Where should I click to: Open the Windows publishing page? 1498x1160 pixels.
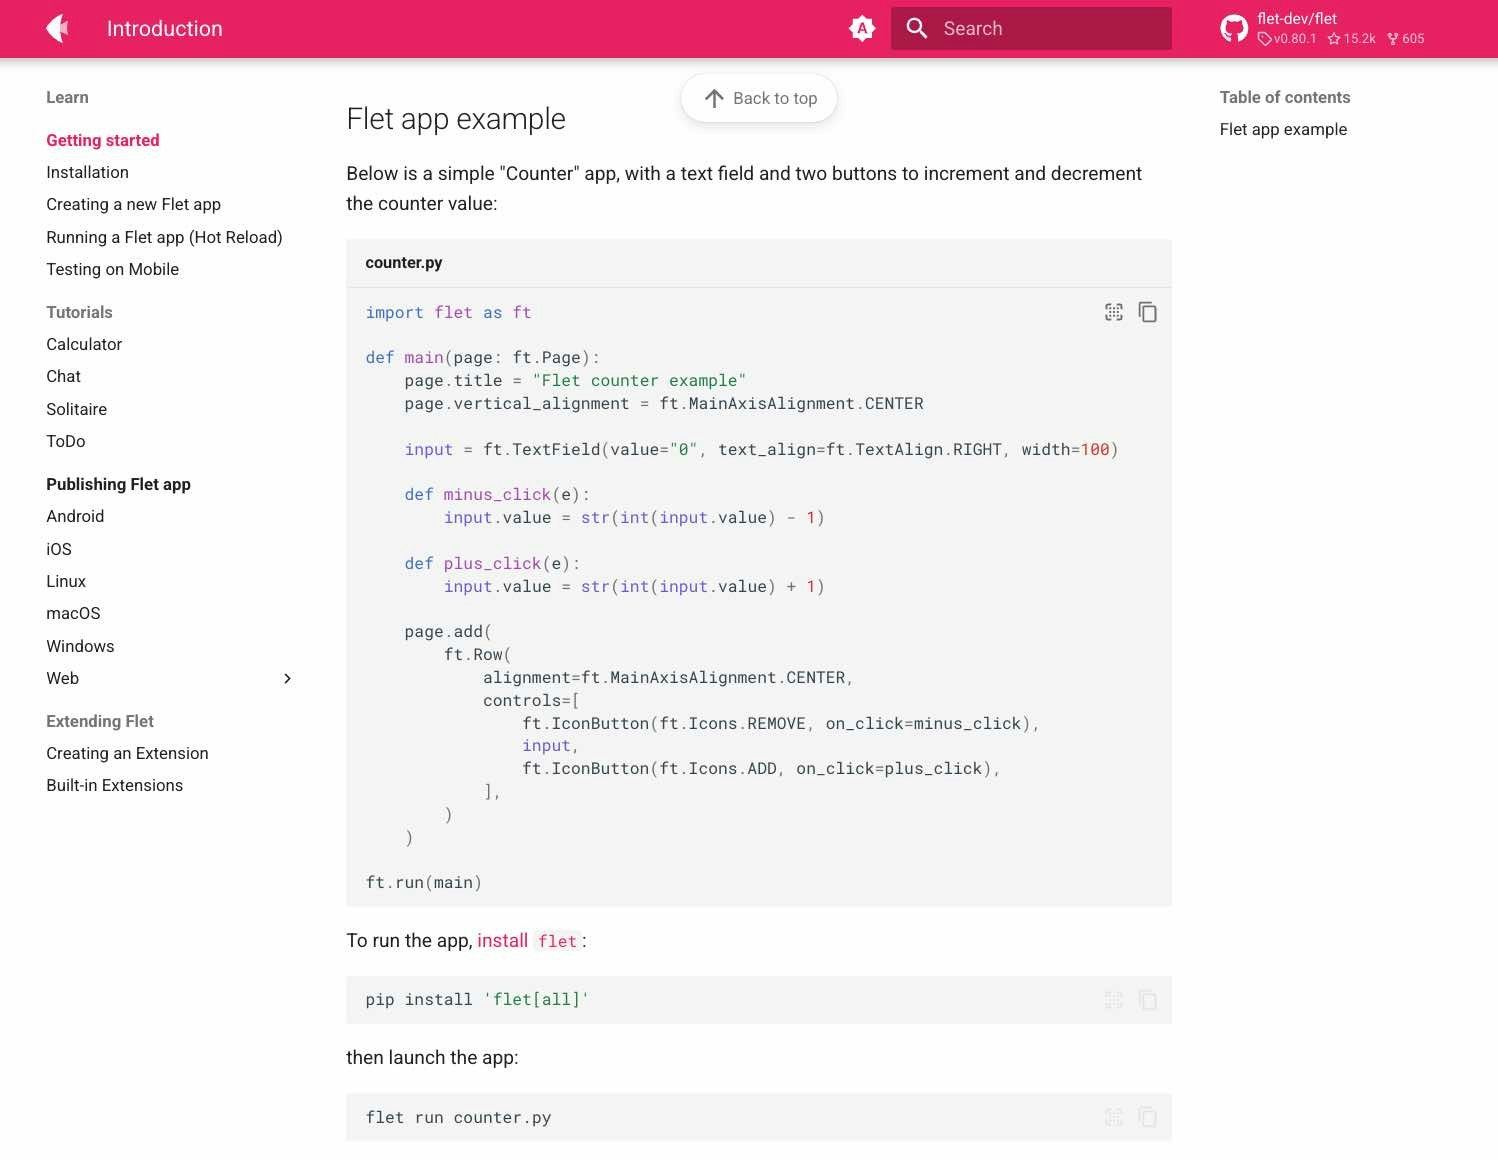point(80,646)
